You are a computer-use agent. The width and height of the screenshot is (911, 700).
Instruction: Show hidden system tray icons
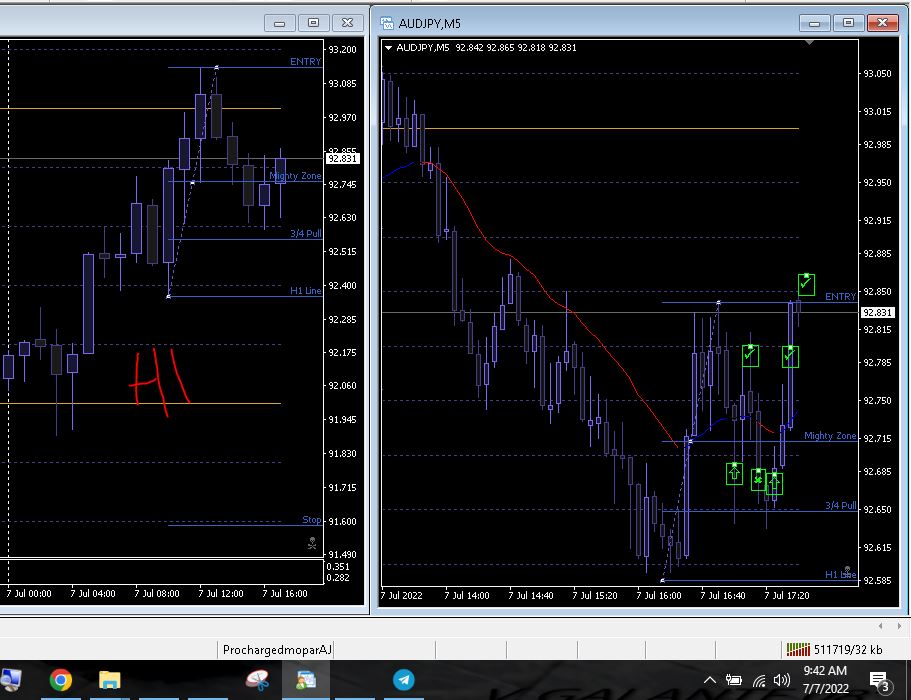coord(711,681)
